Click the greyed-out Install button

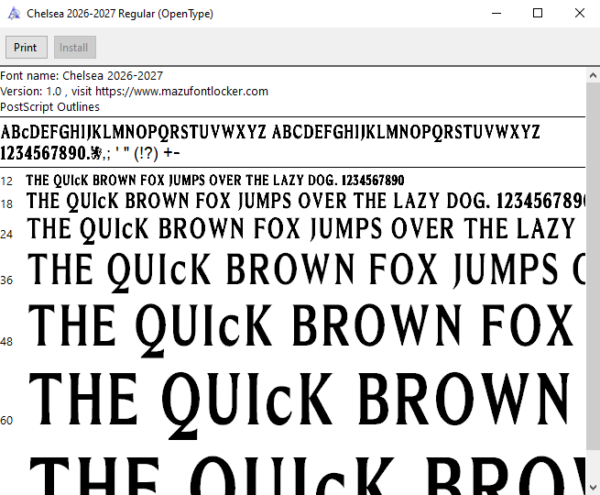(75, 47)
